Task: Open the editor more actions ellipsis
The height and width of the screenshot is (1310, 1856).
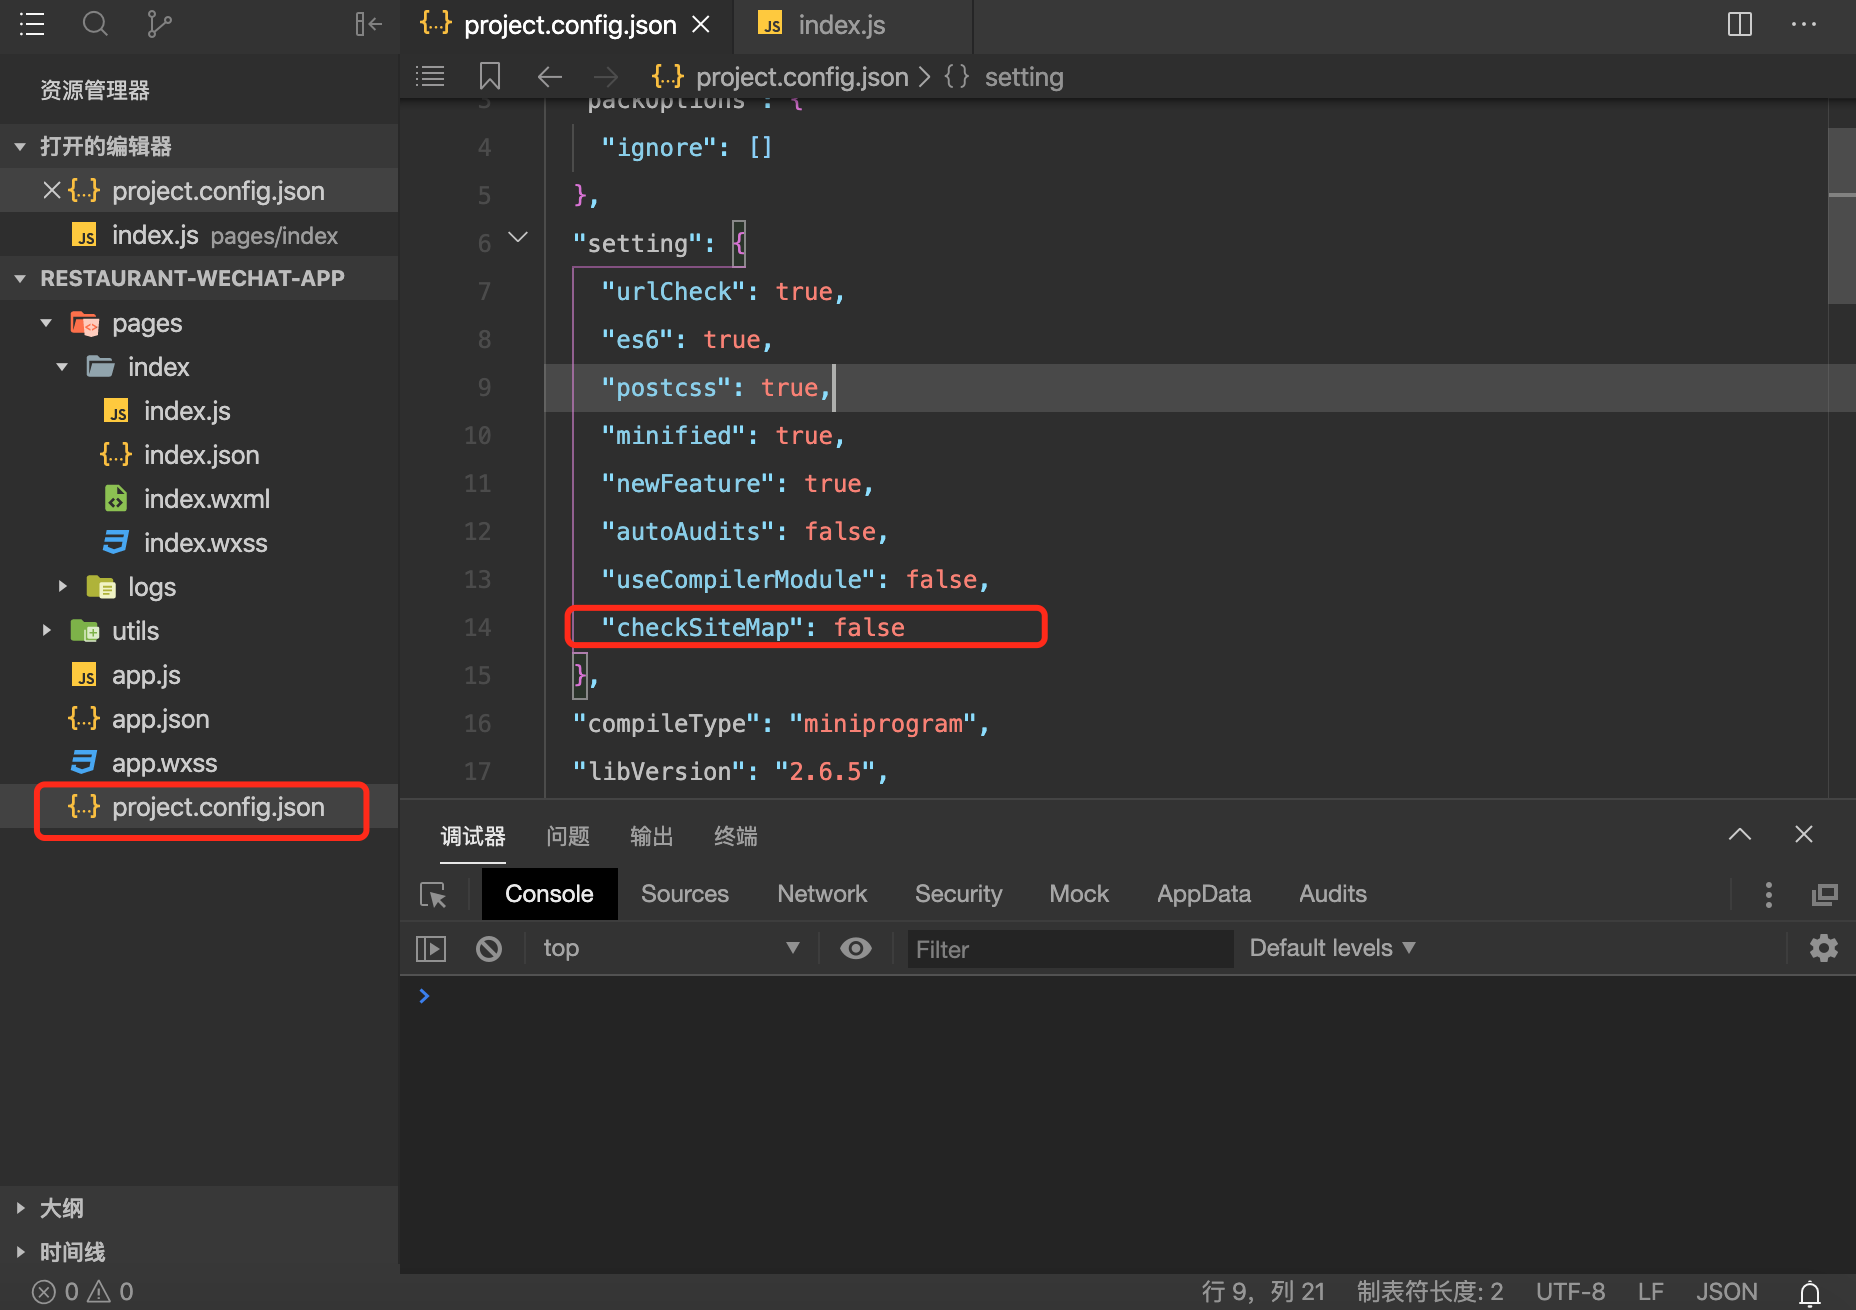Action: pos(1804,24)
